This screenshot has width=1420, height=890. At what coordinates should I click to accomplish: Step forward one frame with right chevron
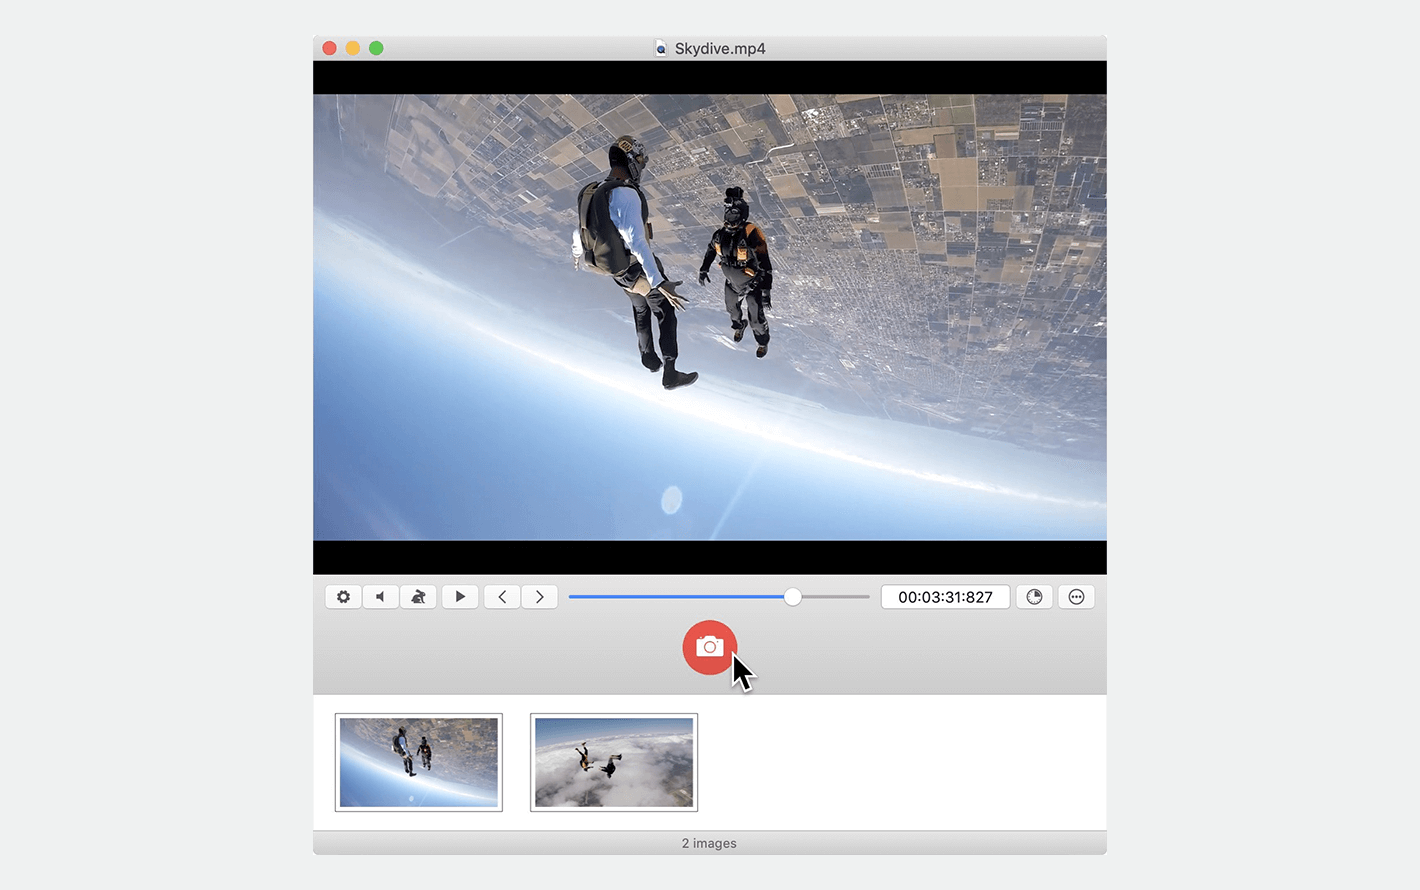tap(540, 597)
